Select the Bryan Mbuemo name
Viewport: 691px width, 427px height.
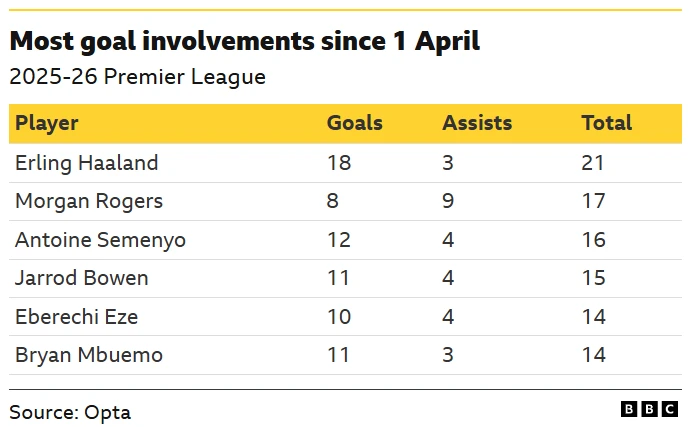click(89, 355)
